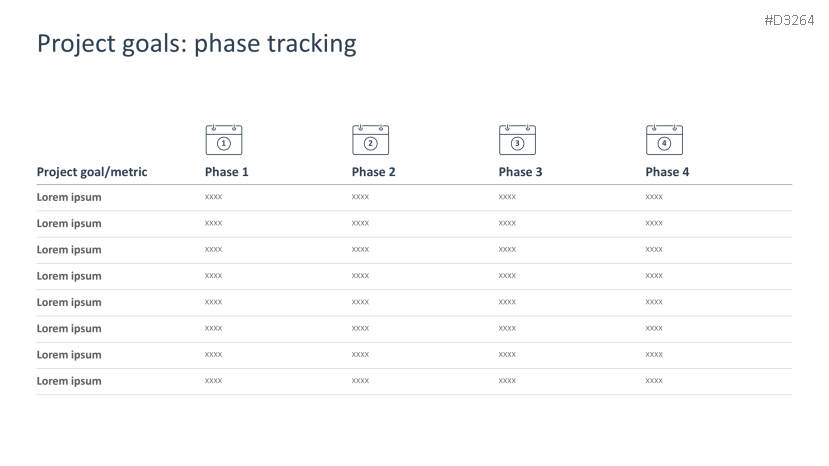Select the calendar icon numbered 4
The width and height of the screenshot is (829, 466).
[x=664, y=140]
